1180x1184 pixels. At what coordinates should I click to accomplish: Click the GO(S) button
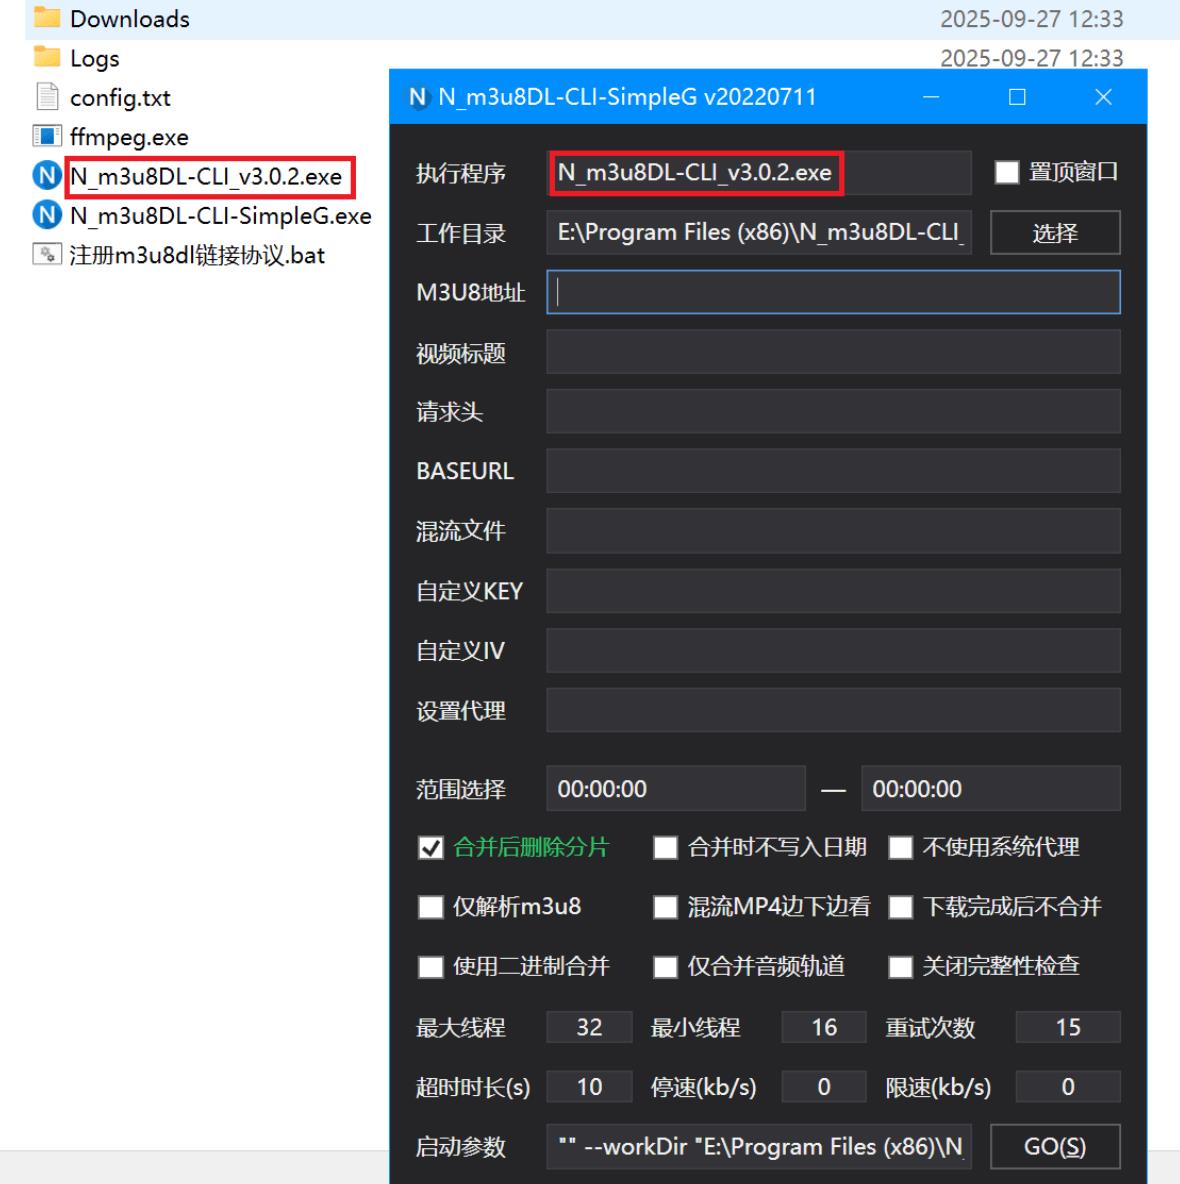point(1055,1146)
